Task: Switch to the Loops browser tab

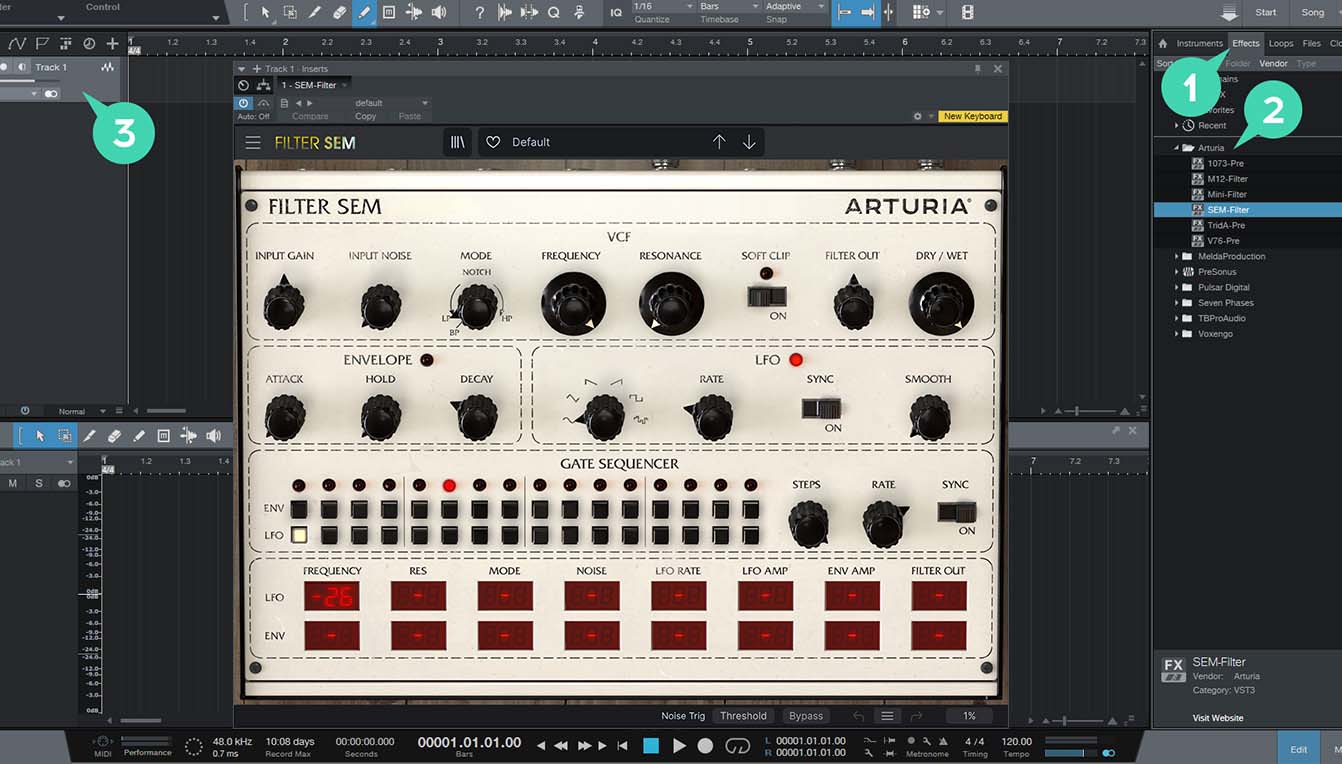Action: pyautogui.click(x=1281, y=43)
